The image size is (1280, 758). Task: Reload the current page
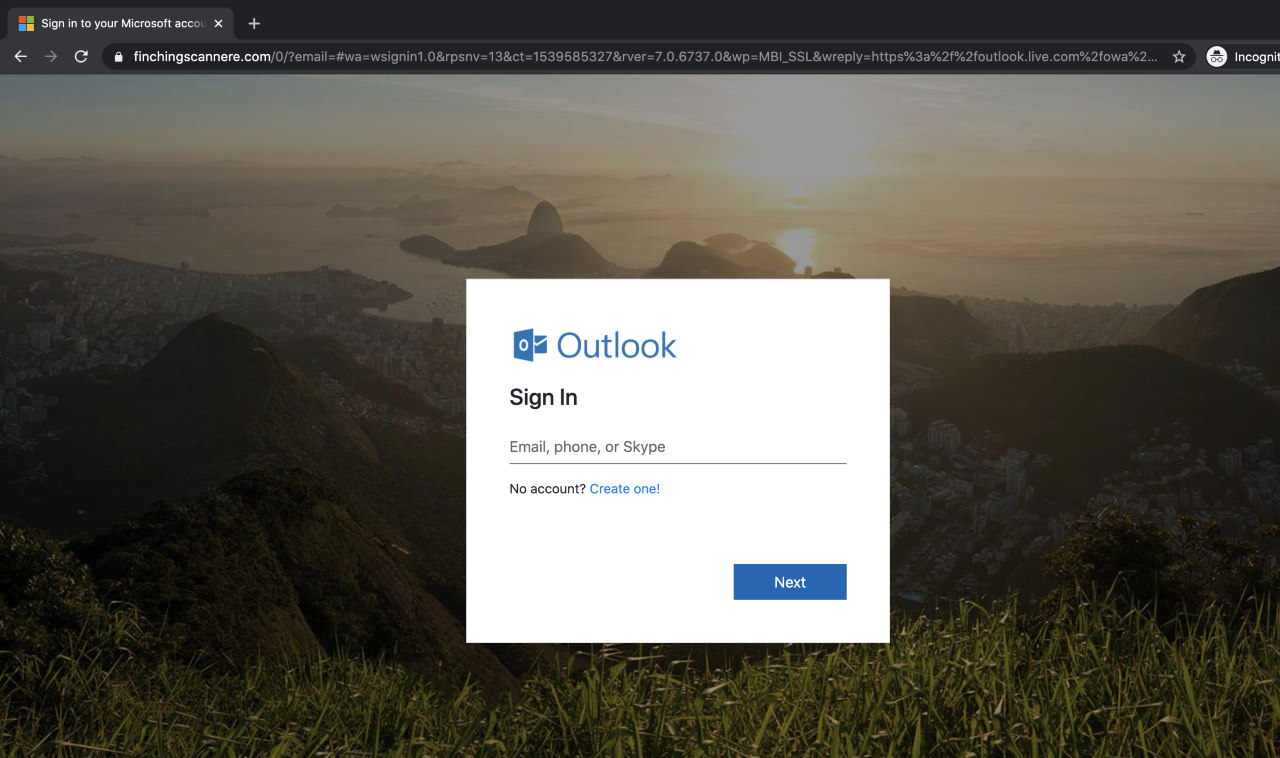click(x=81, y=57)
